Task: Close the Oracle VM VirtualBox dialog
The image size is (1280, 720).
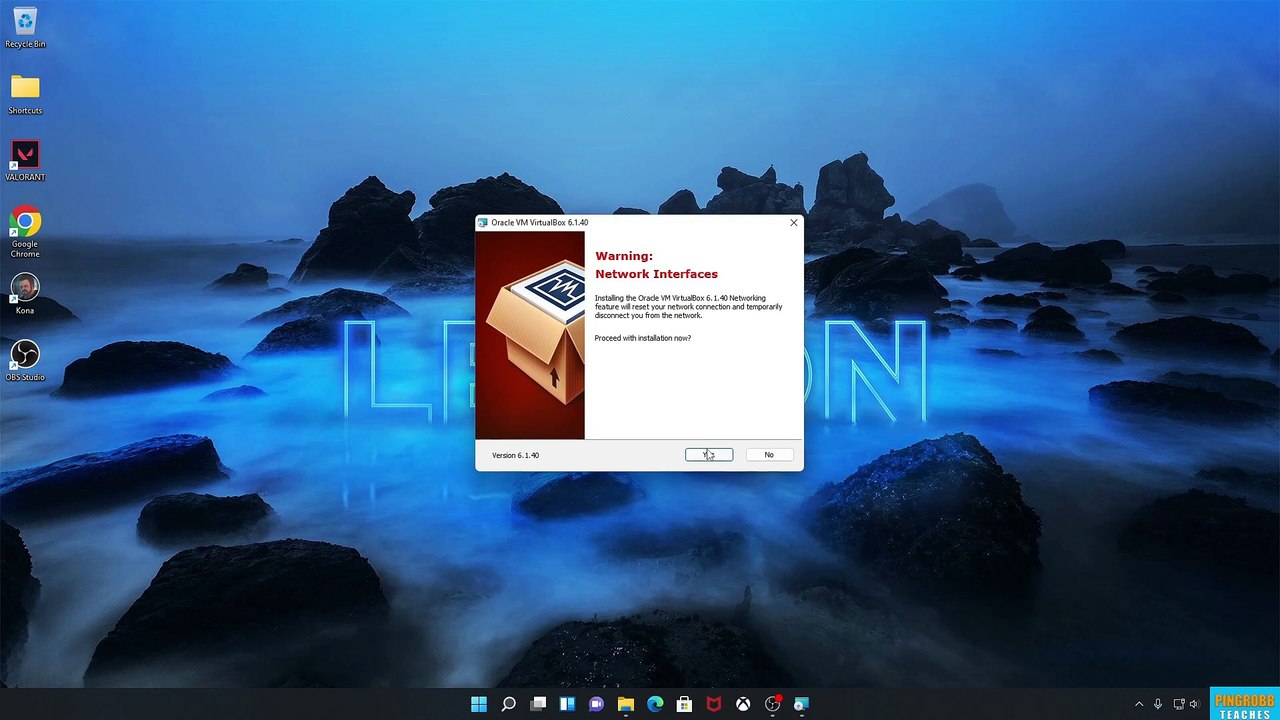Action: (794, 222)
